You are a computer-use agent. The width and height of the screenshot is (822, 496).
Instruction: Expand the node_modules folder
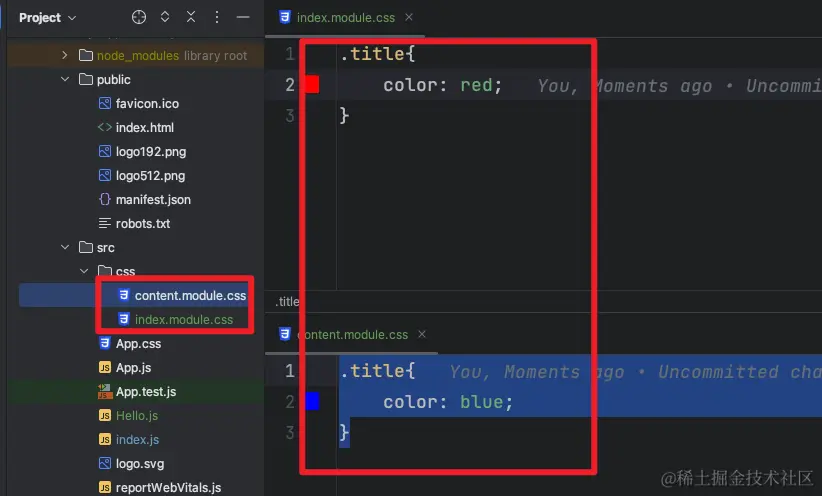pos(64,55)
